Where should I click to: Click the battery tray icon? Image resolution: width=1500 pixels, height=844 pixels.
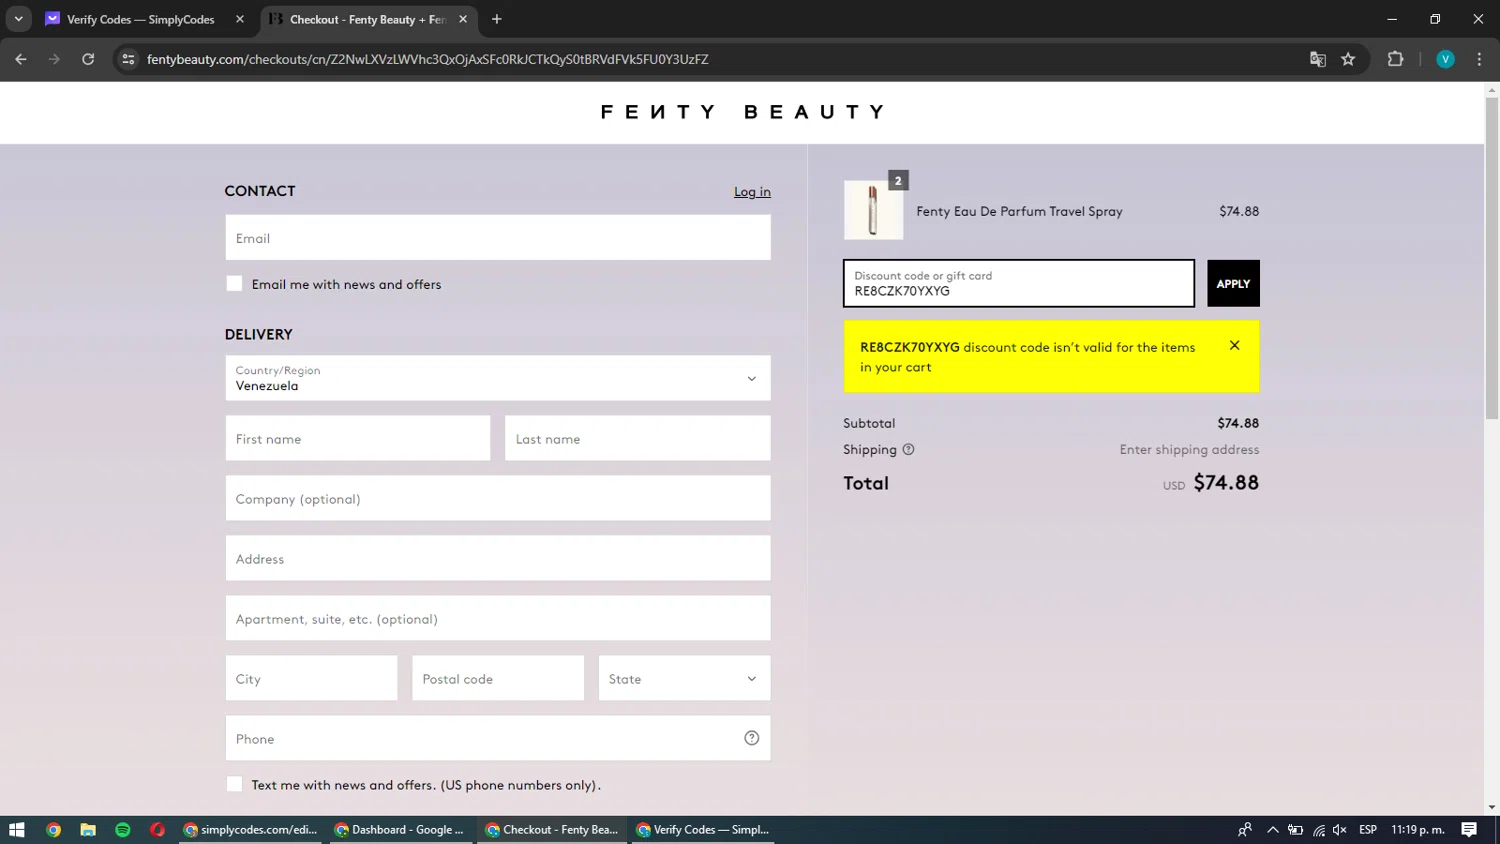pos(1295,830)
